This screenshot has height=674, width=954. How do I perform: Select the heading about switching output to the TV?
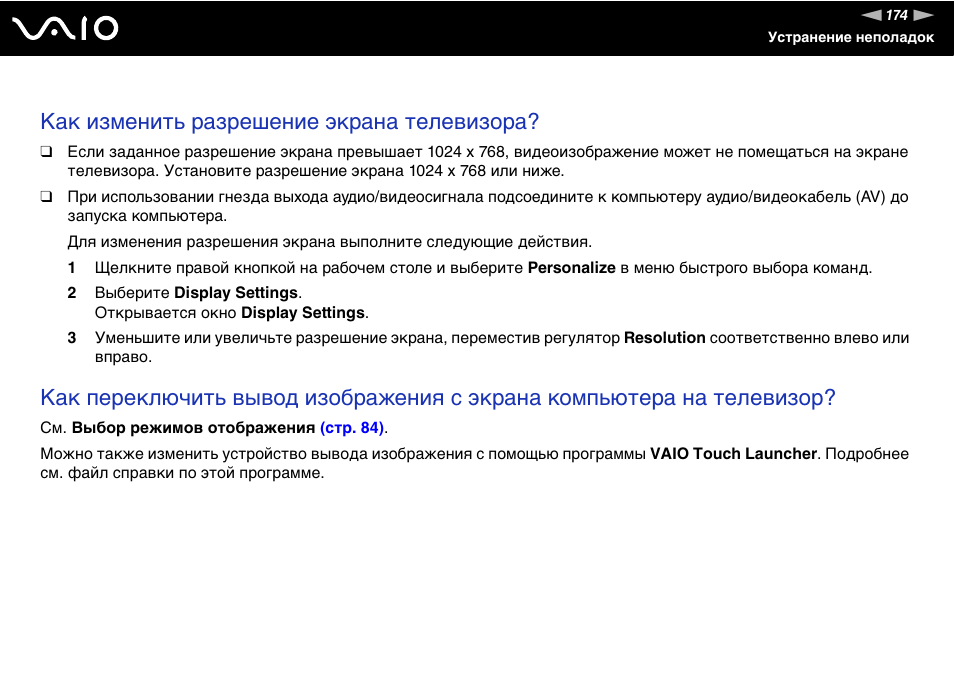(437, 398)
